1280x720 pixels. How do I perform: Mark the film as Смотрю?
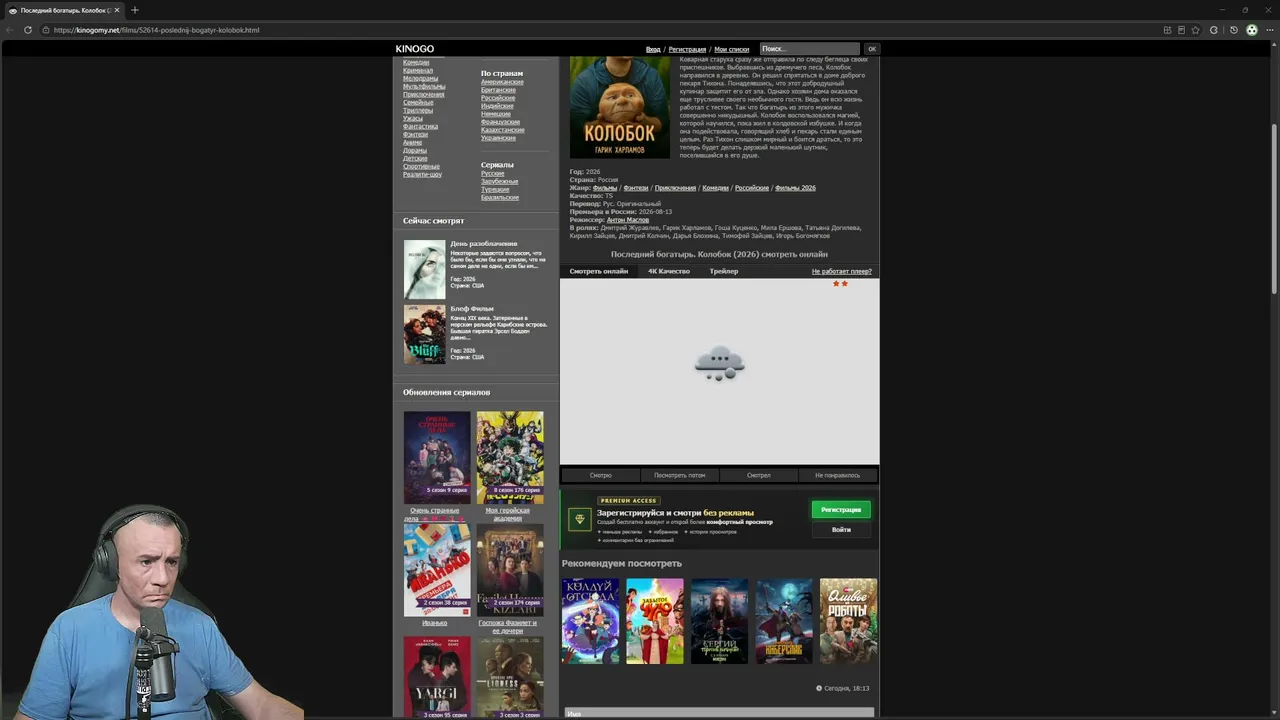(x=601, y=475)
